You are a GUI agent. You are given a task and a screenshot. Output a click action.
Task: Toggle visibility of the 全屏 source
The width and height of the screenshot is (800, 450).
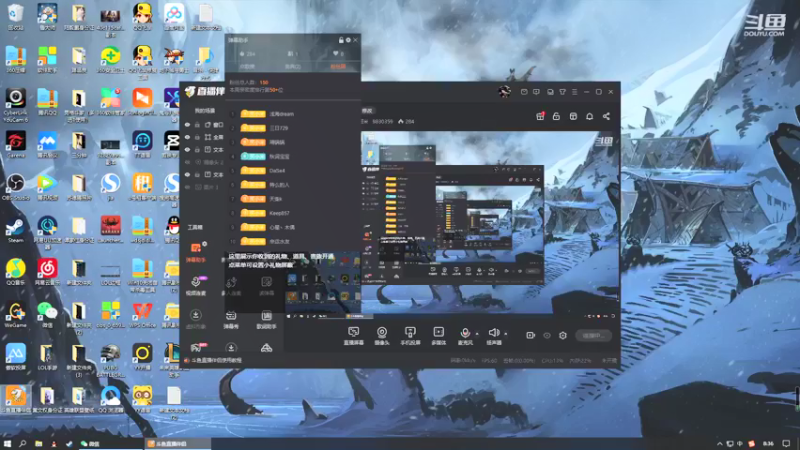[x=187, y=137]
